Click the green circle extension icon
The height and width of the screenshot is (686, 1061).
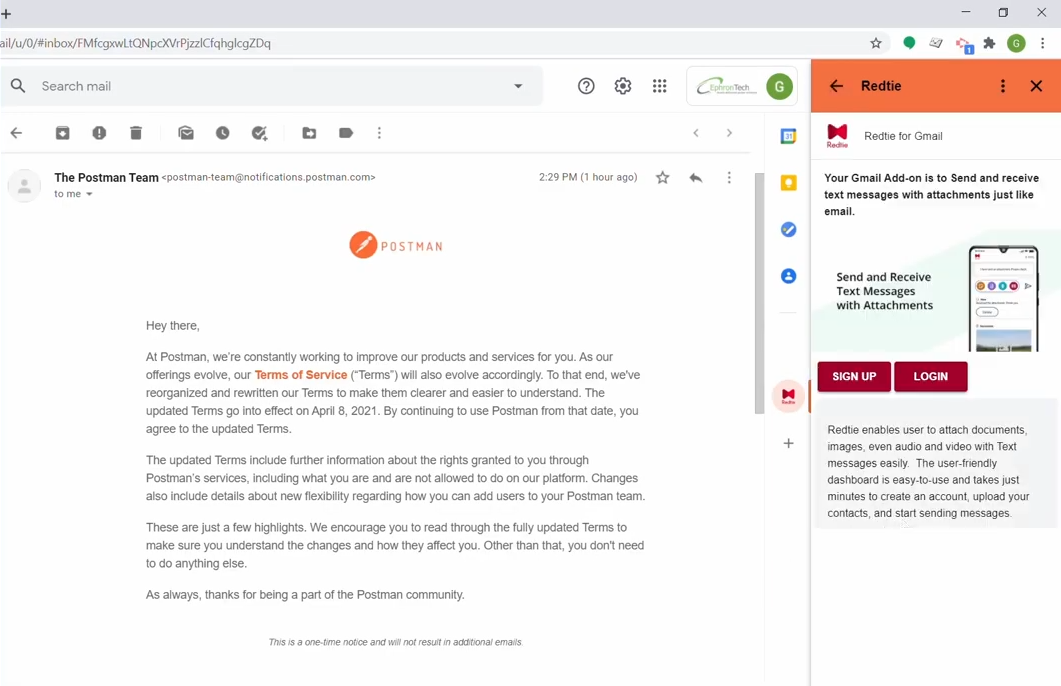point(909,43)
